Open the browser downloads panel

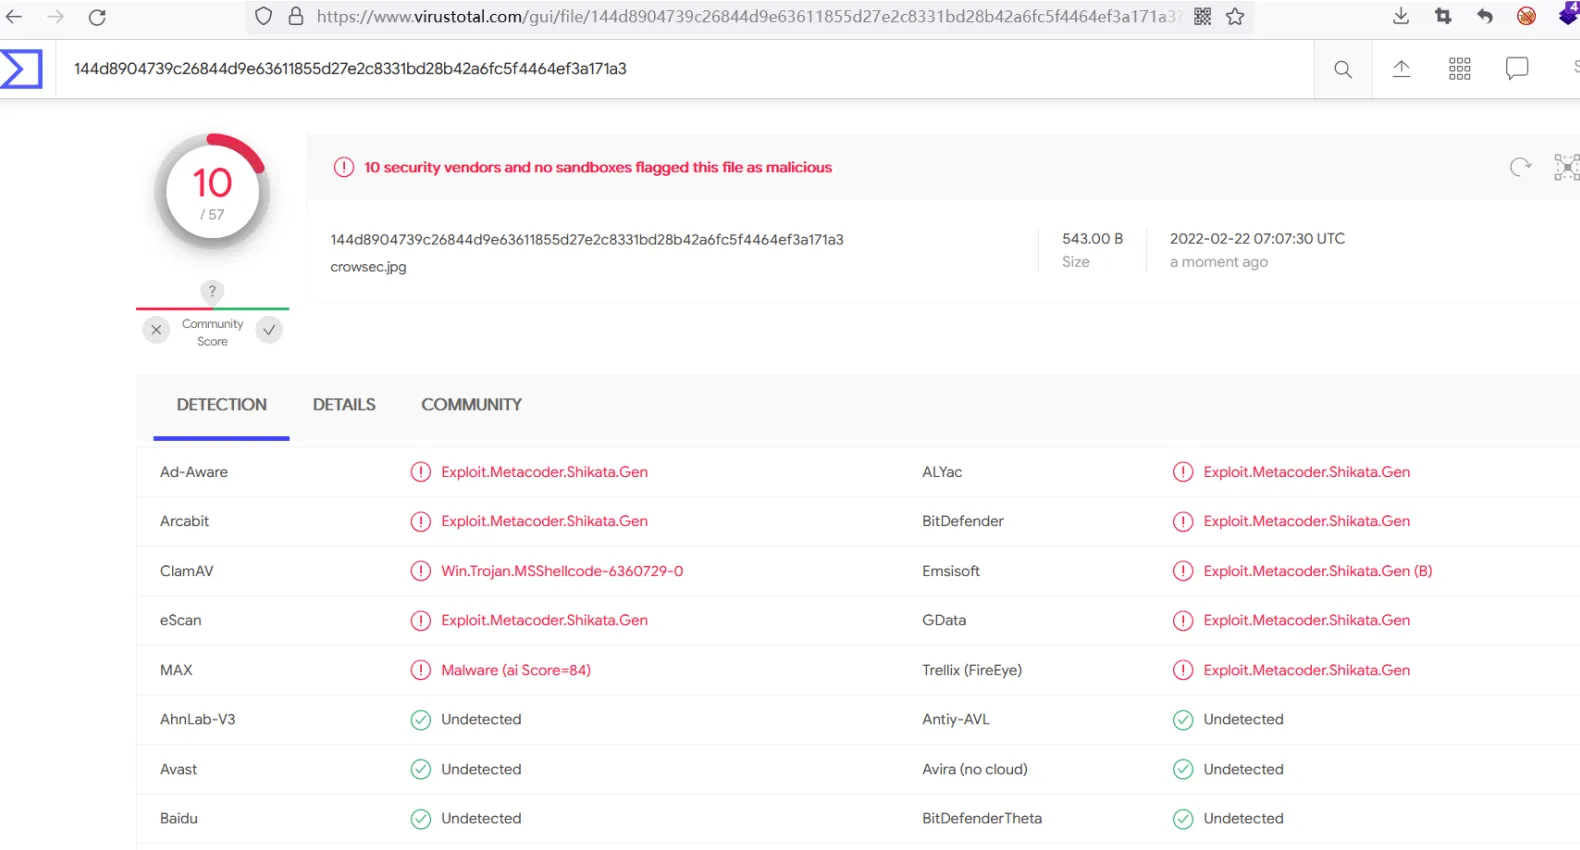(x=1401, y=16)
